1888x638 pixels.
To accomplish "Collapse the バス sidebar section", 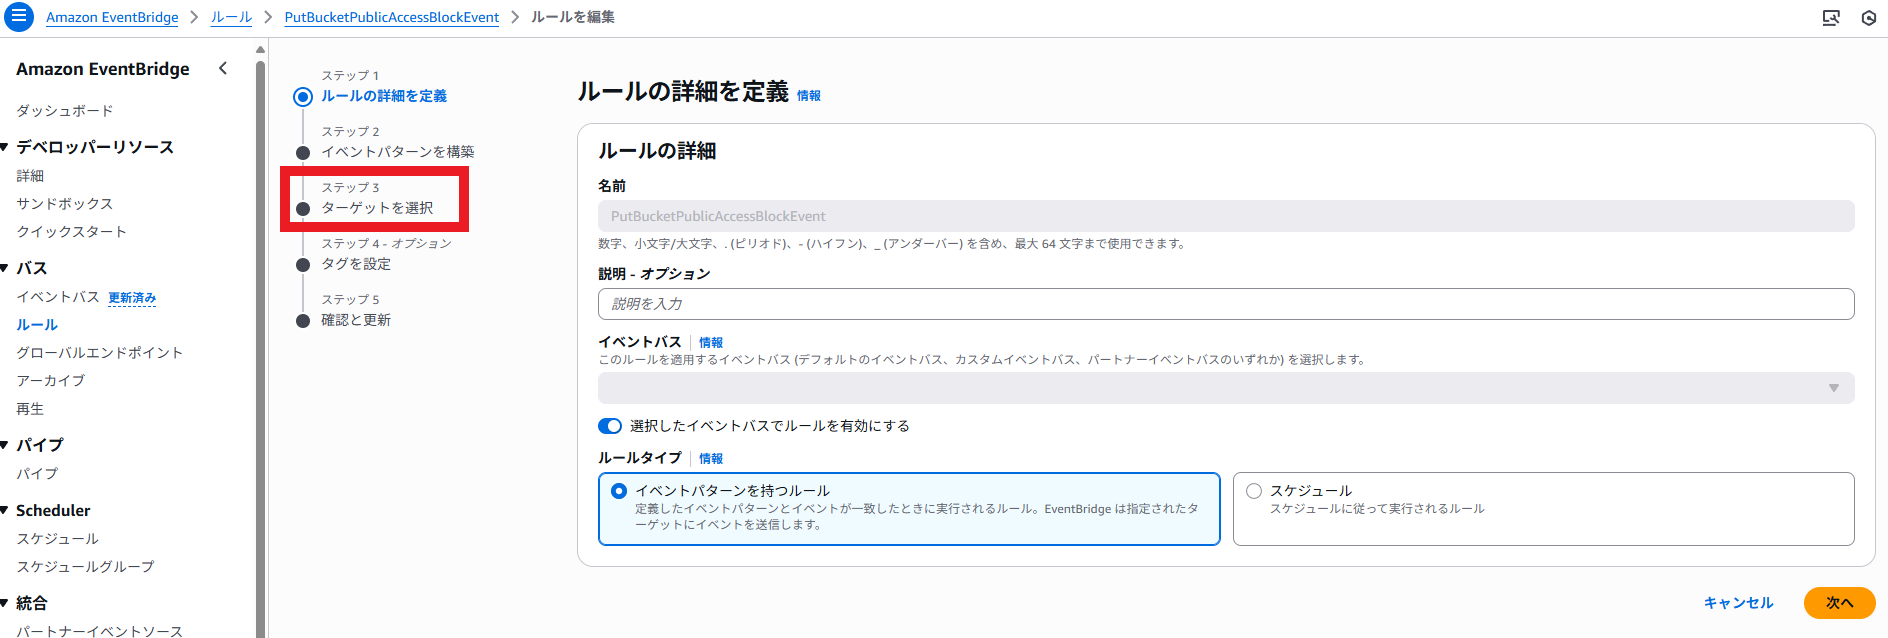I will [6, 268].
